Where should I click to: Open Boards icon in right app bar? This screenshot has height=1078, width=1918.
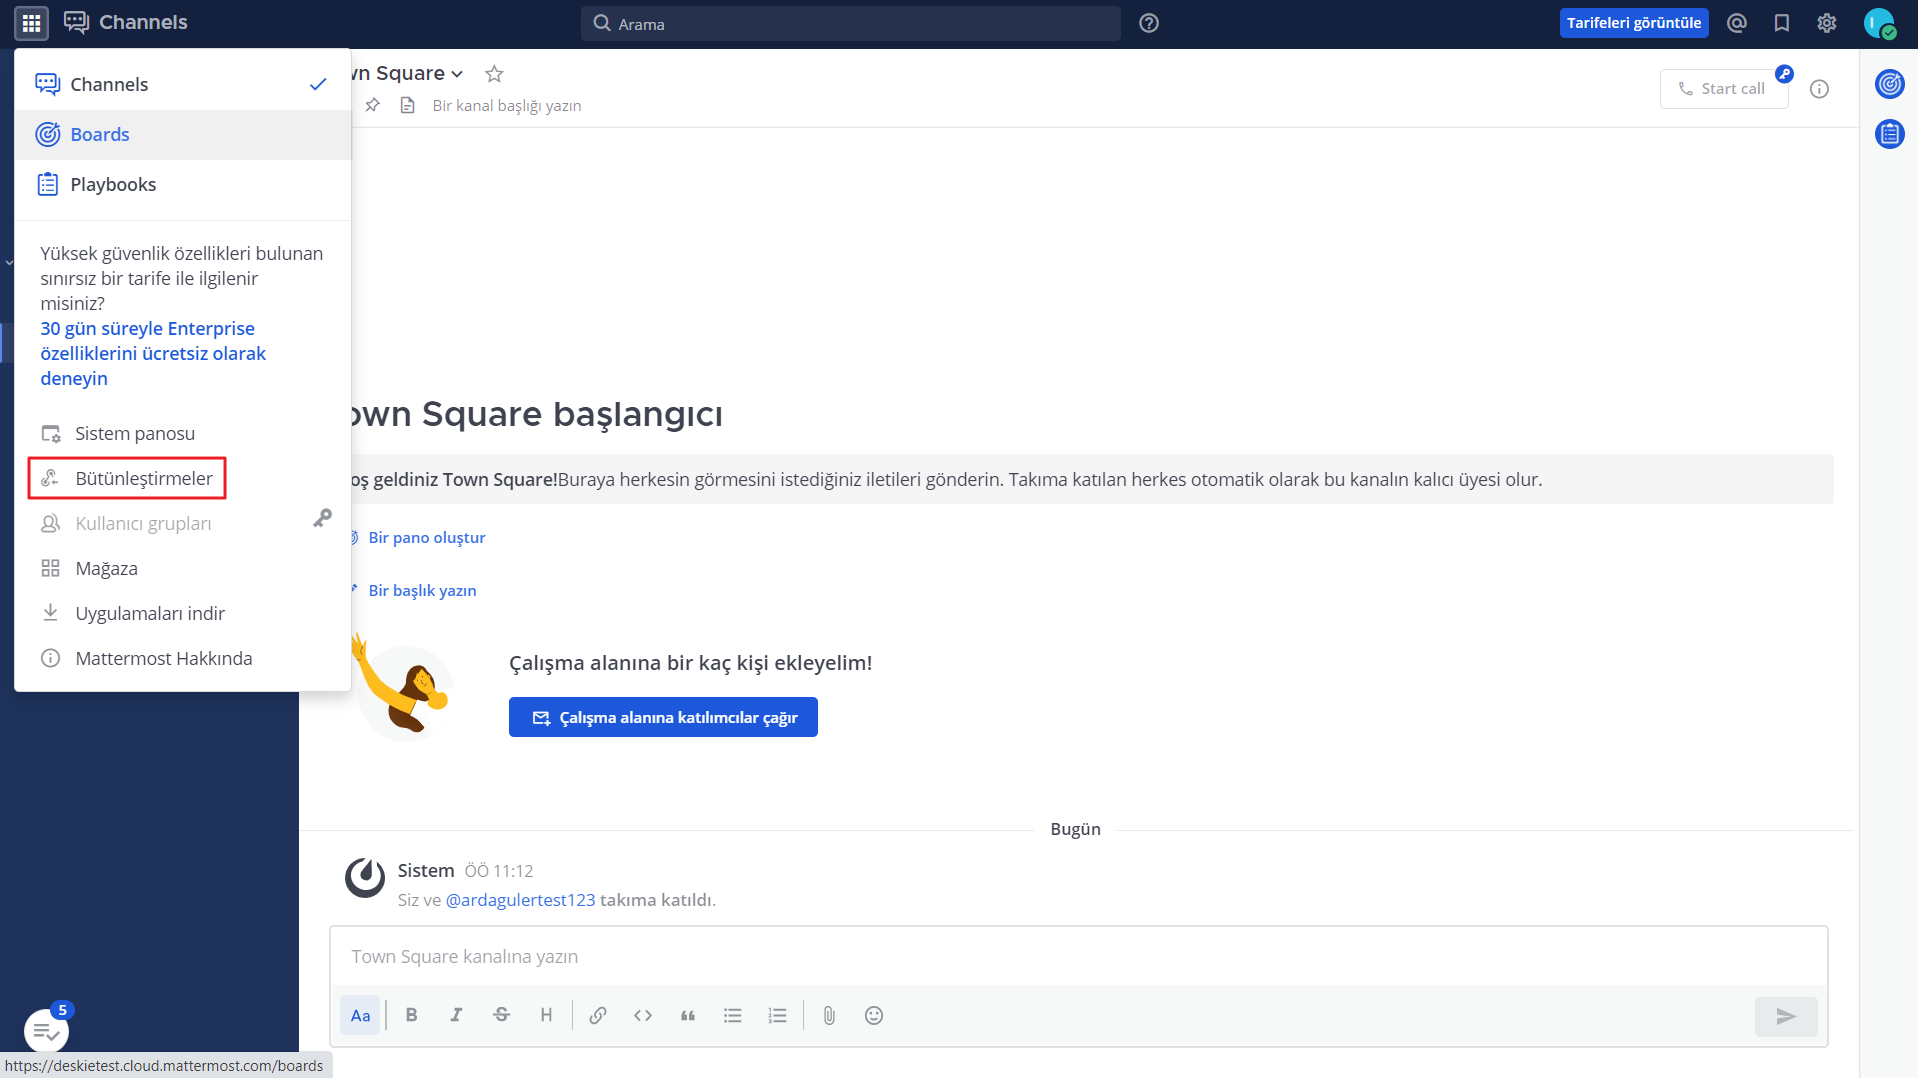coord(1889,84)
